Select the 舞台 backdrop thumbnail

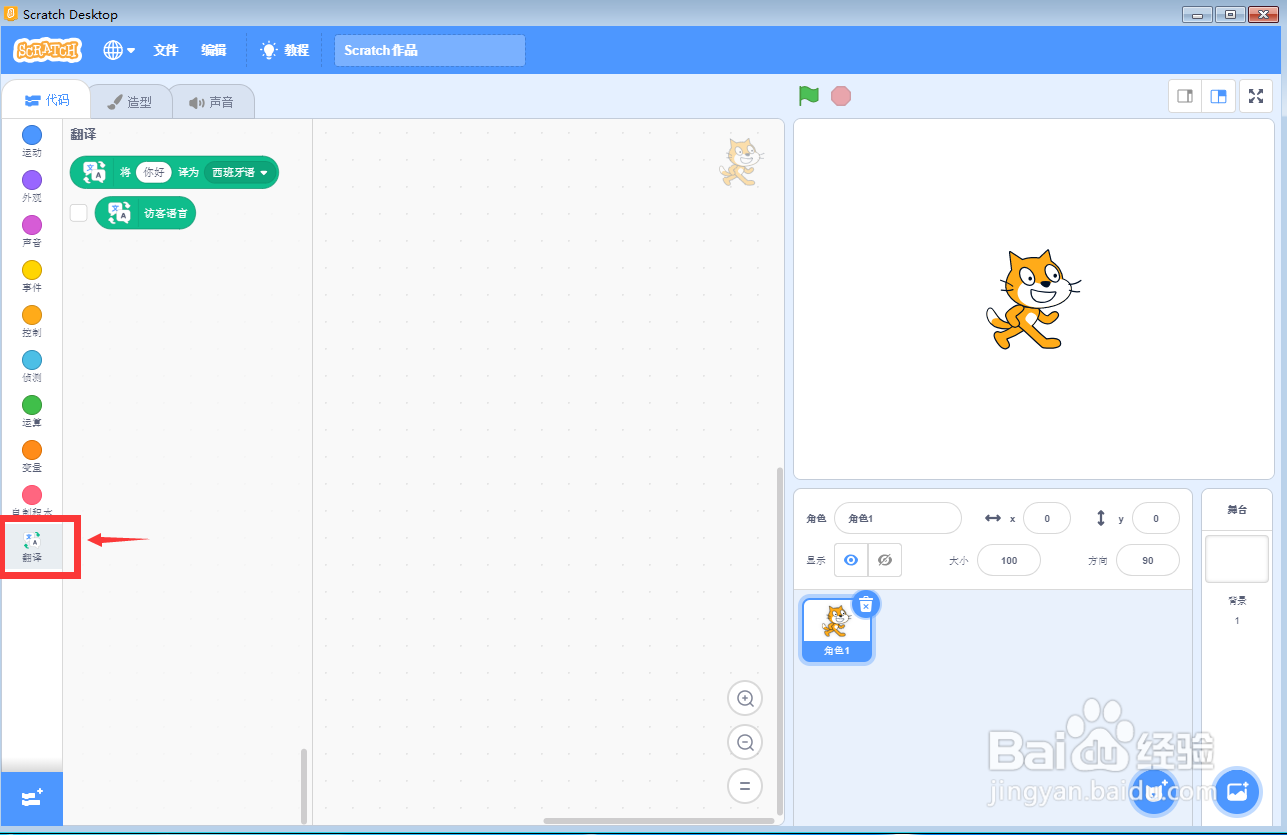coord(1237,558)
